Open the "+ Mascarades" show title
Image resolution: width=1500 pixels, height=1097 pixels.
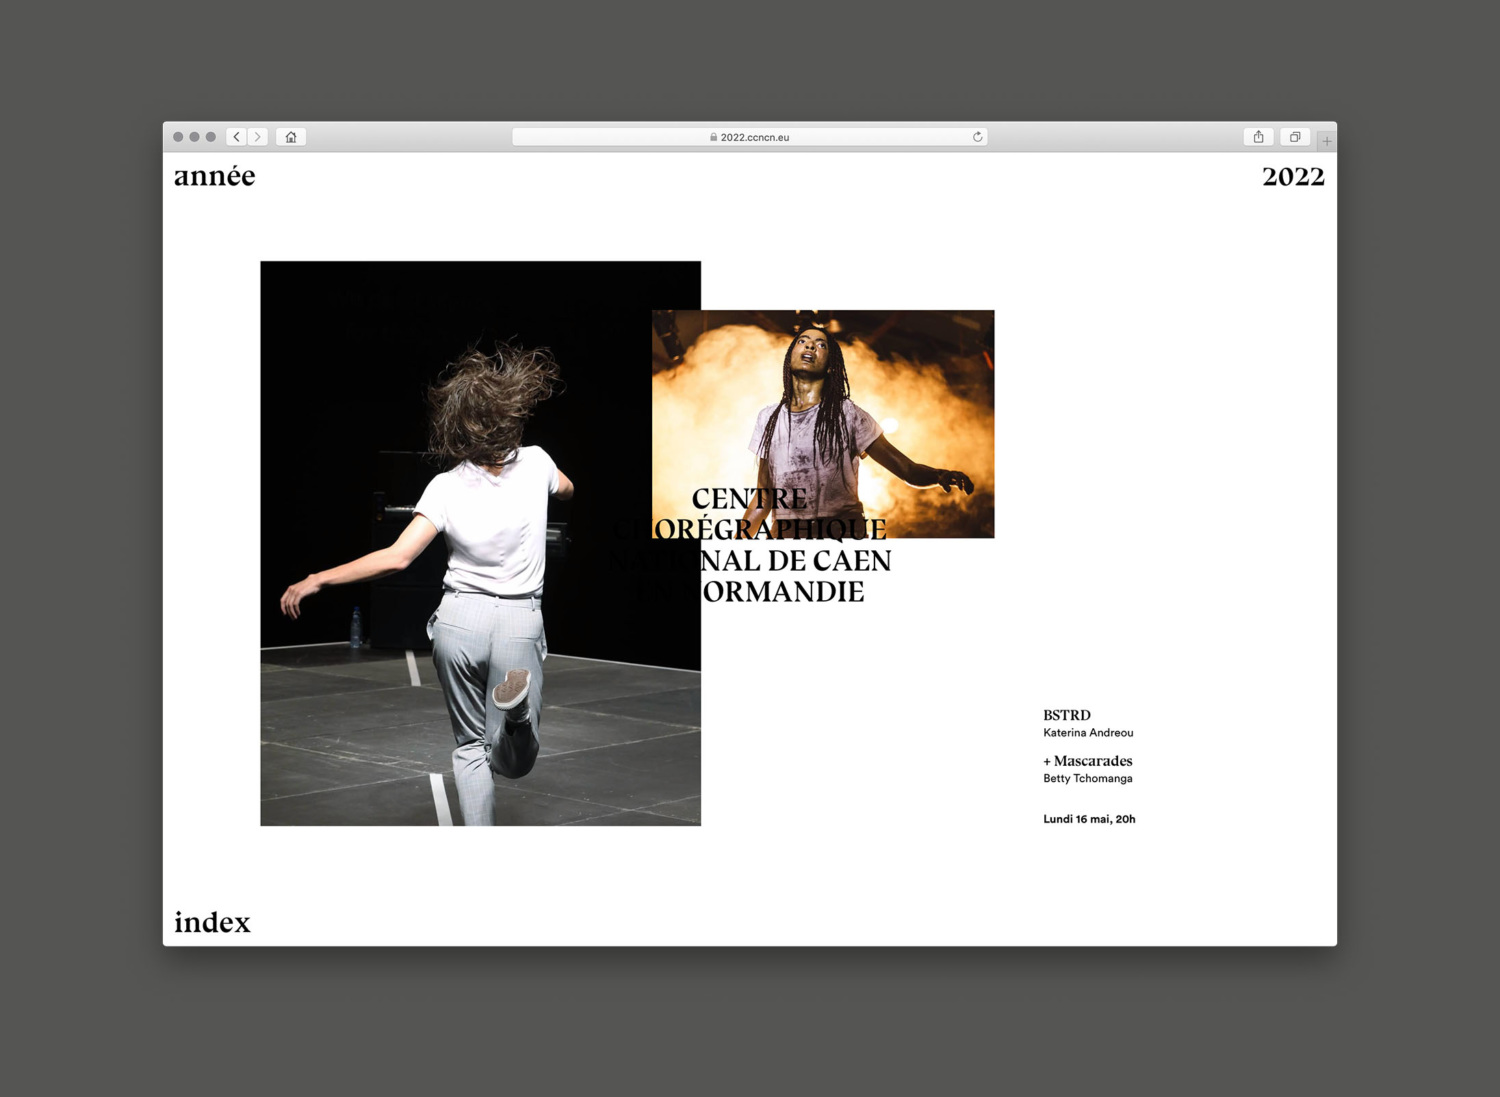pos(1088,761)
